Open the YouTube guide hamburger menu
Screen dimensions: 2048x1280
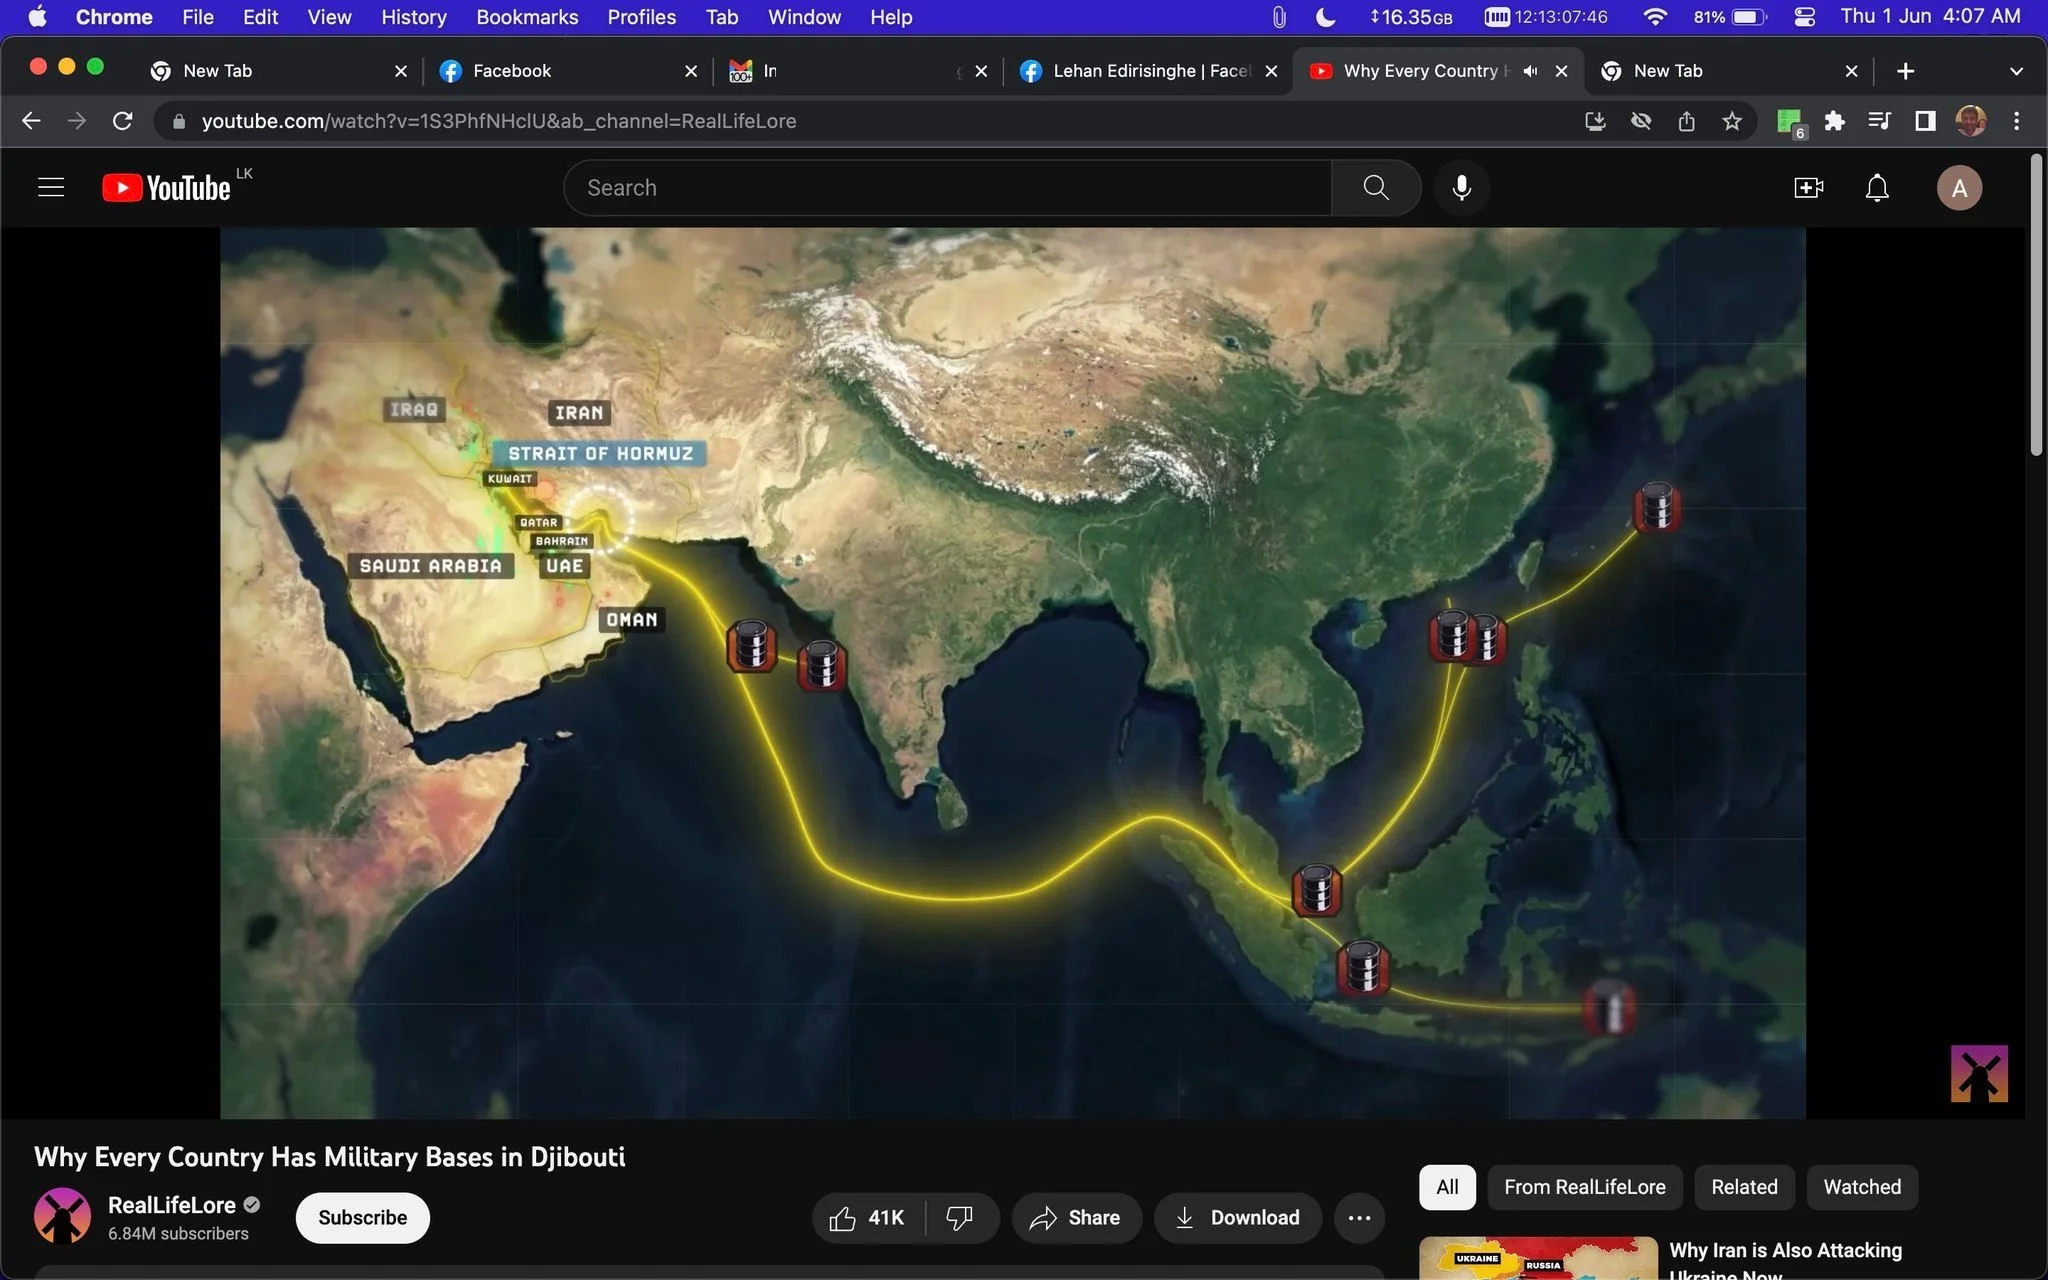tap(51, 188)
